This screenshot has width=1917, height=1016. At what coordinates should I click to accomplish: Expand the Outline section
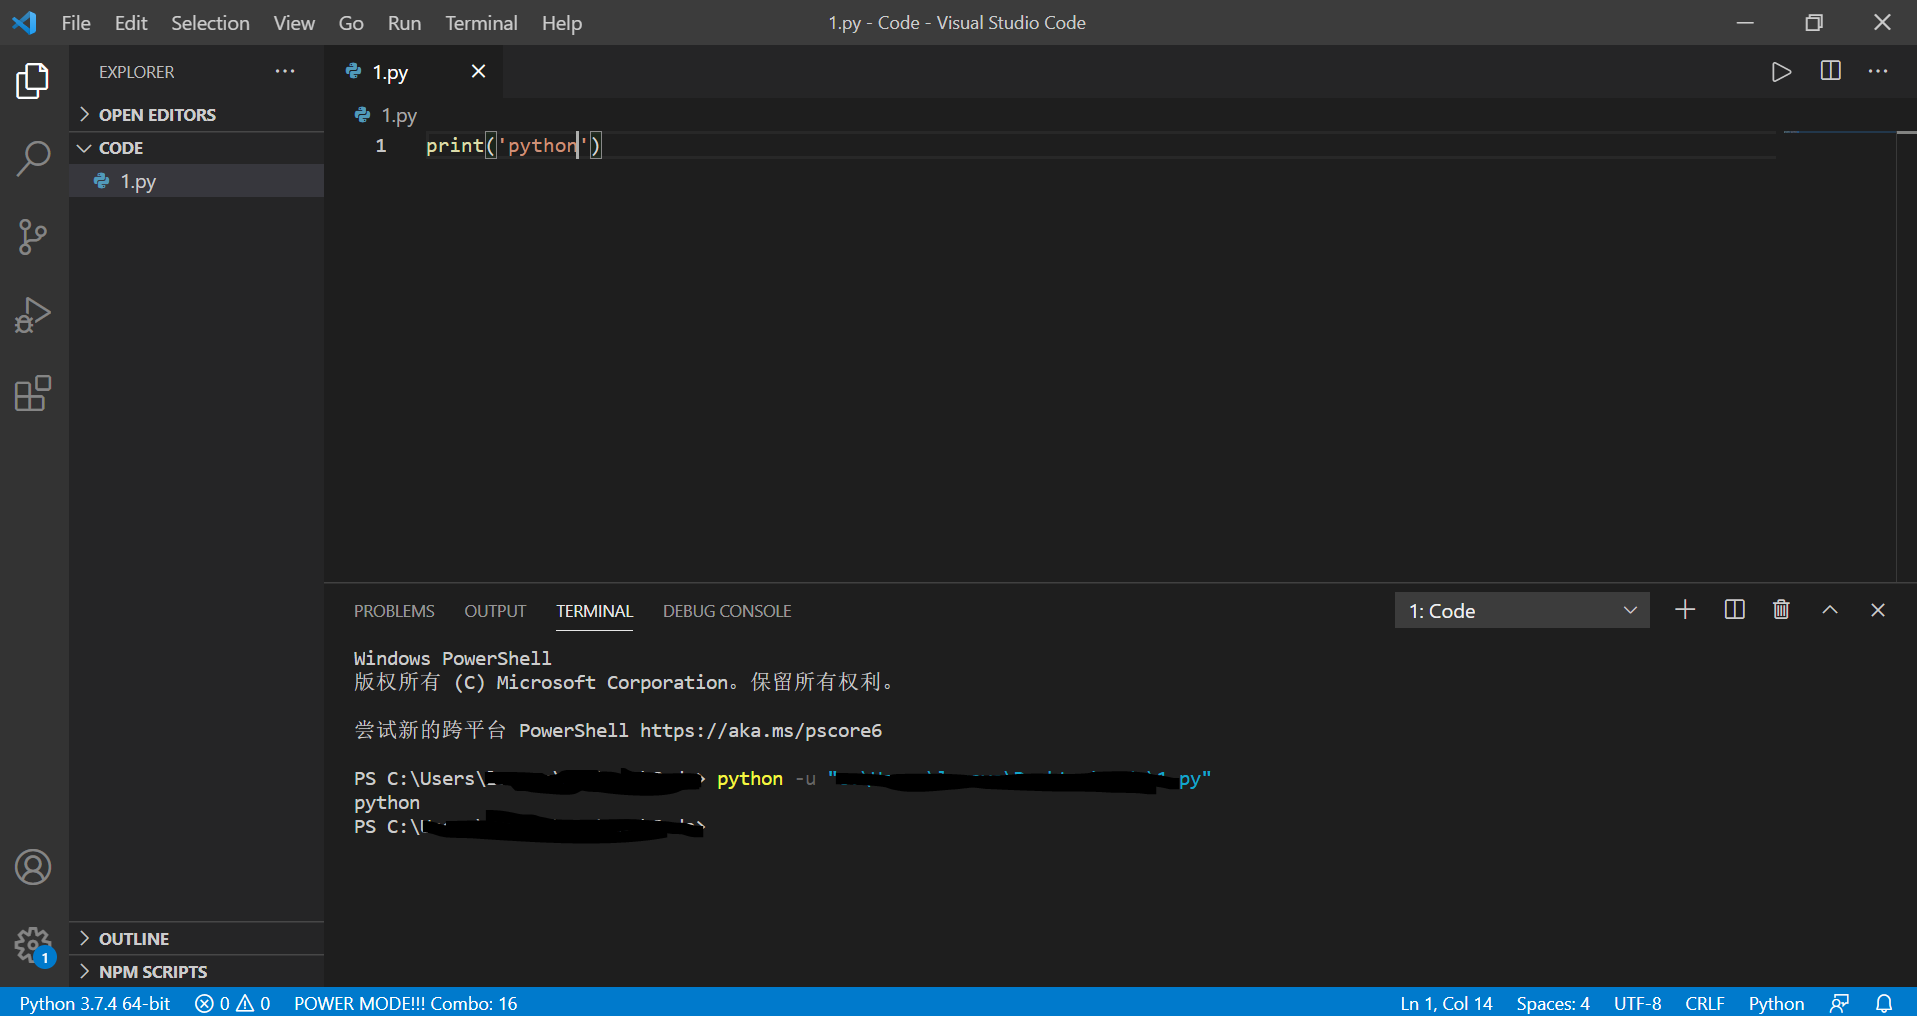(197, 939)
